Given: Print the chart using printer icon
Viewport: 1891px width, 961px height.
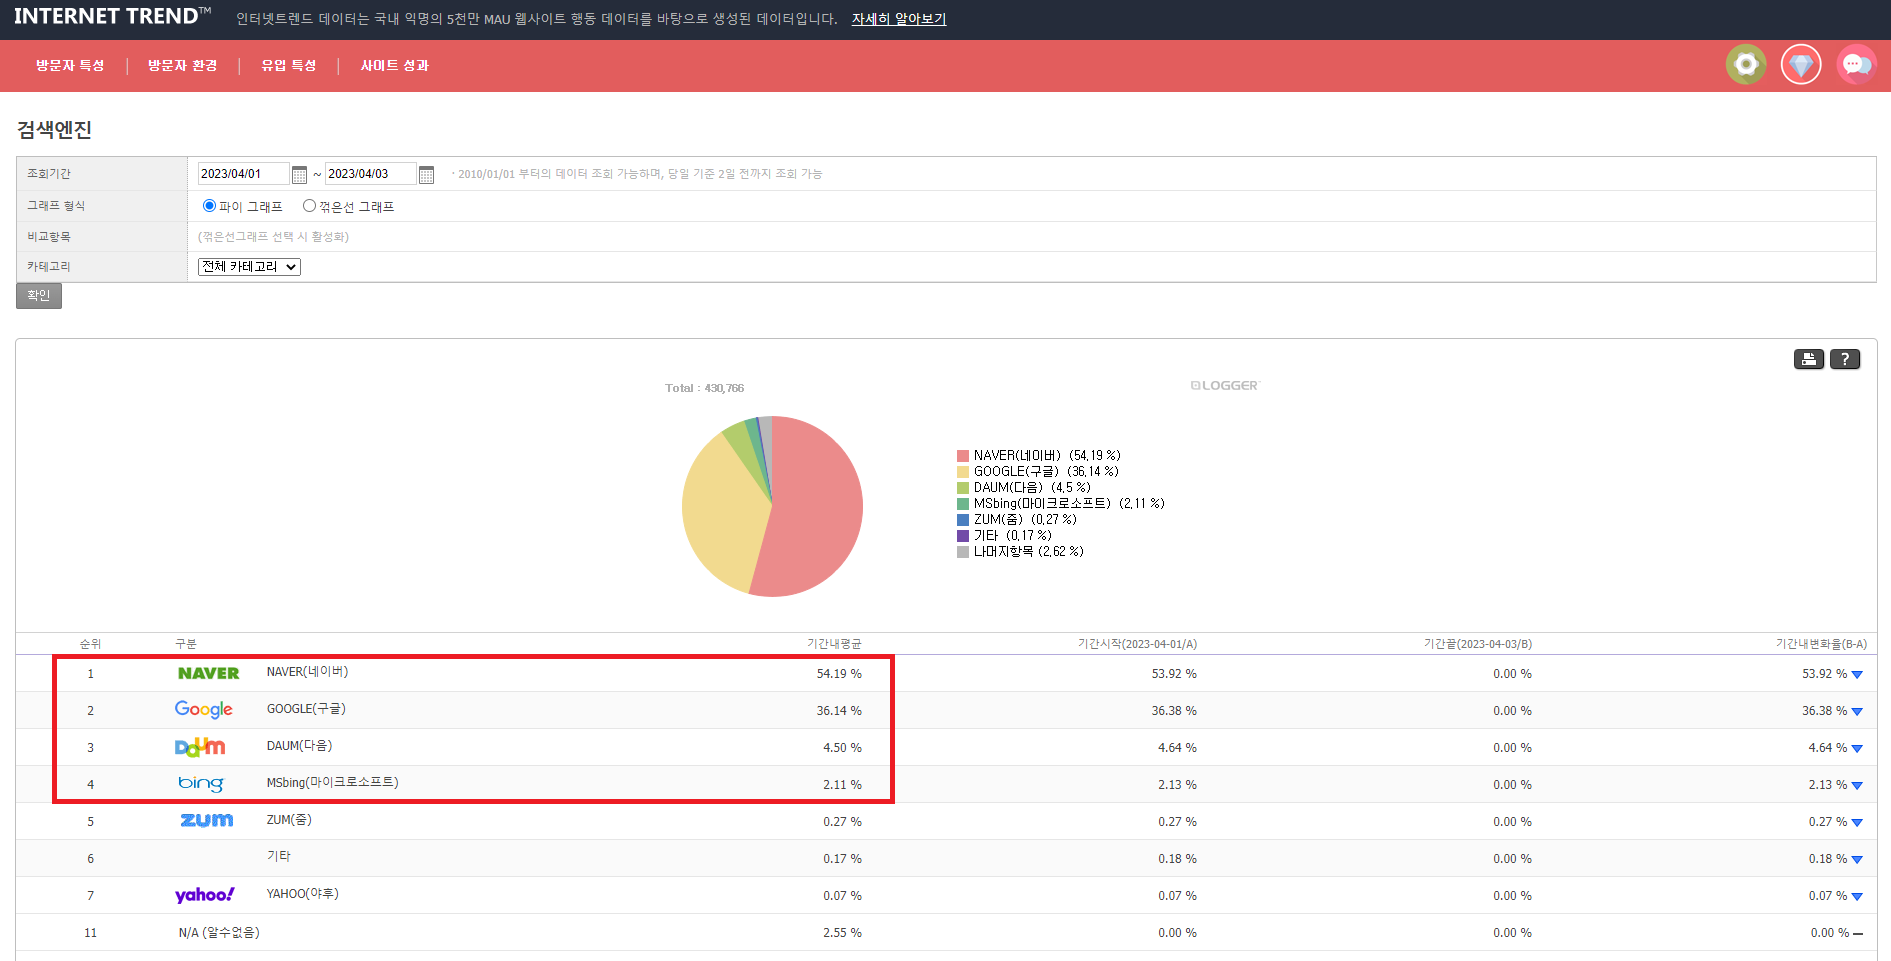Looking at the screenshot, I should point(1809,359).
